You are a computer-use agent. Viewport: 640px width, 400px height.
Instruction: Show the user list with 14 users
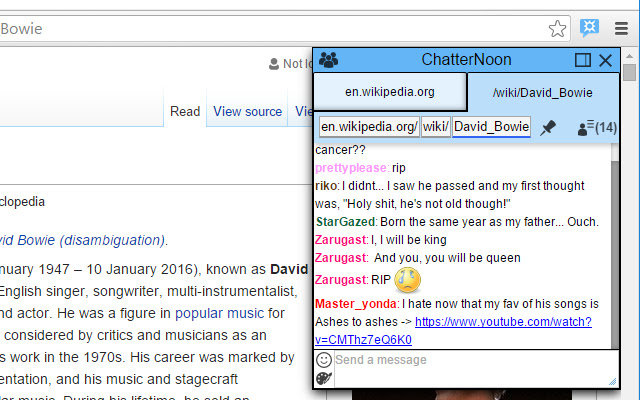(597, 128)
